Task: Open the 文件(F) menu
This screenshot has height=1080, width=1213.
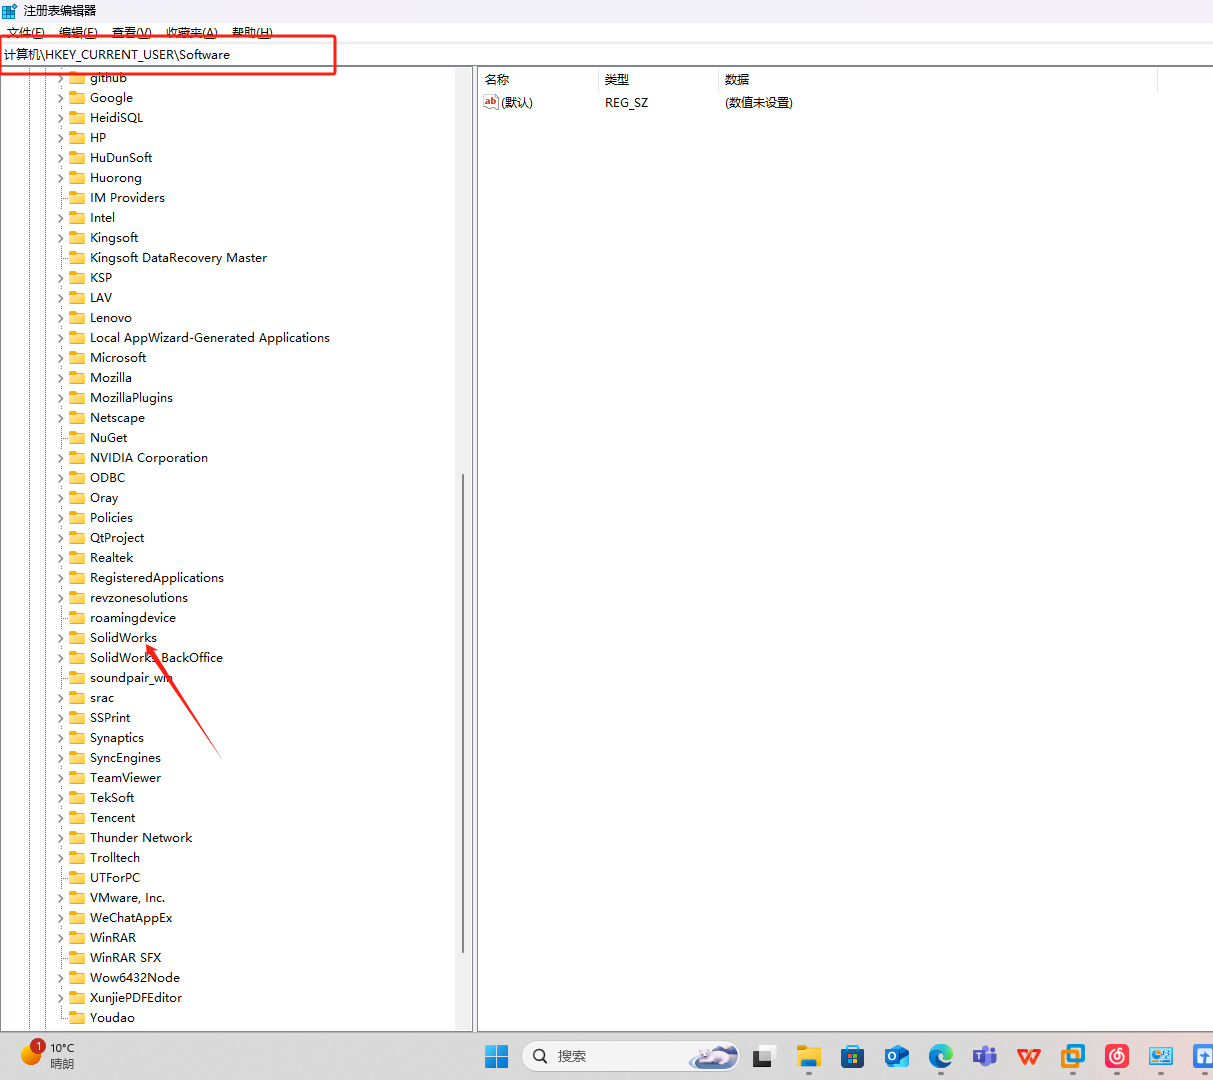Action: pos(26,33)
